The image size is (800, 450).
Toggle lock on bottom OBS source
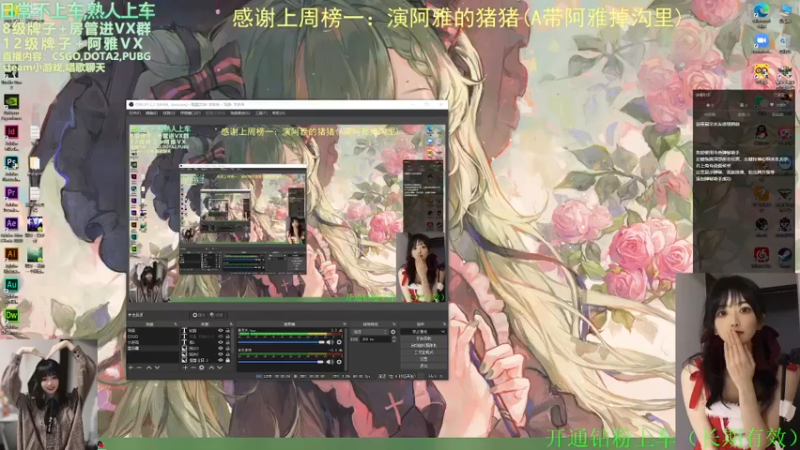(x=227, y=360)
